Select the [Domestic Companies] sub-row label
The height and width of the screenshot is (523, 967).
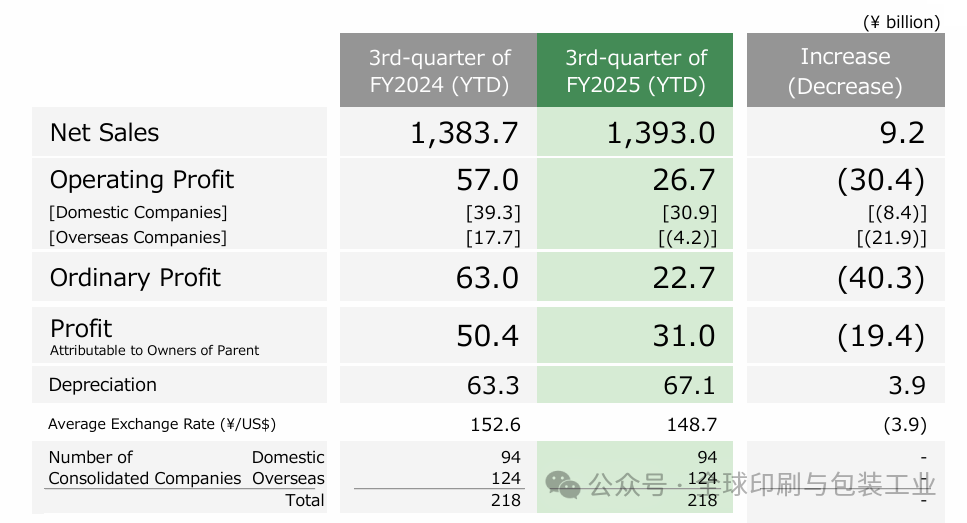pyautogui.click(x=138, y=212)
